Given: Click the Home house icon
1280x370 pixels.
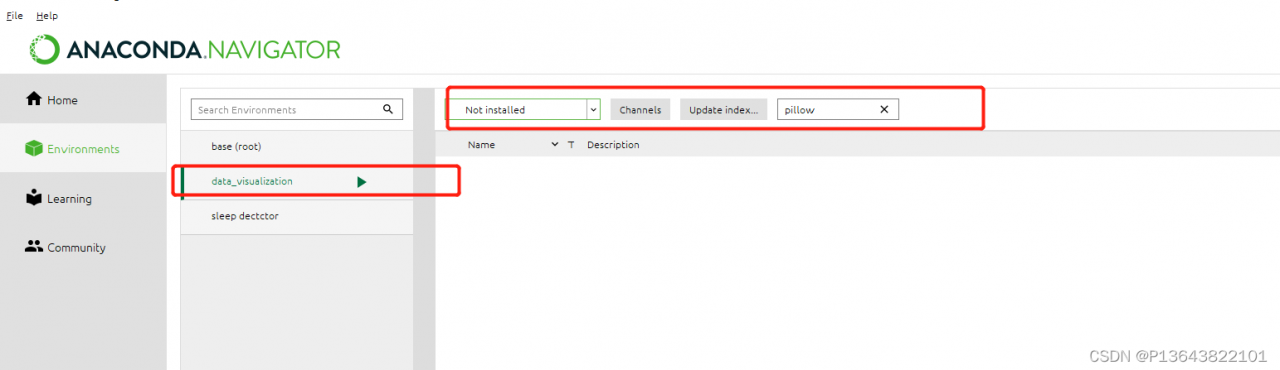Looking at the screenshot, I should click(x=34, y=99).
